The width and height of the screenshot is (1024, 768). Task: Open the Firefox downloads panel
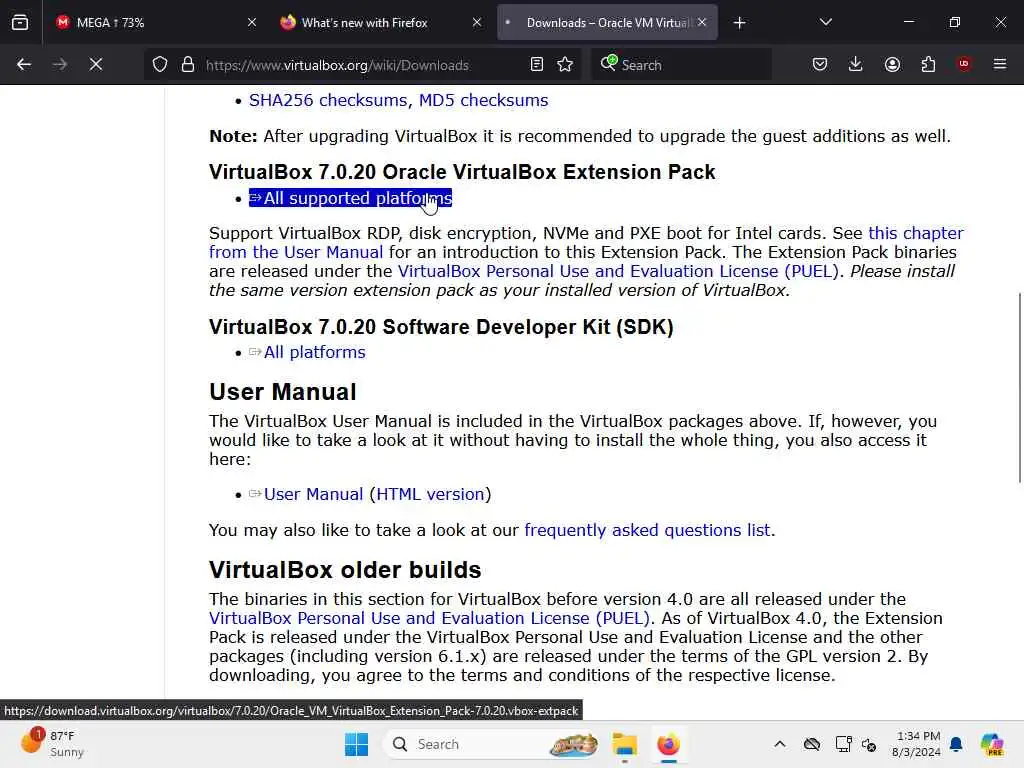(x=856, y=65)
